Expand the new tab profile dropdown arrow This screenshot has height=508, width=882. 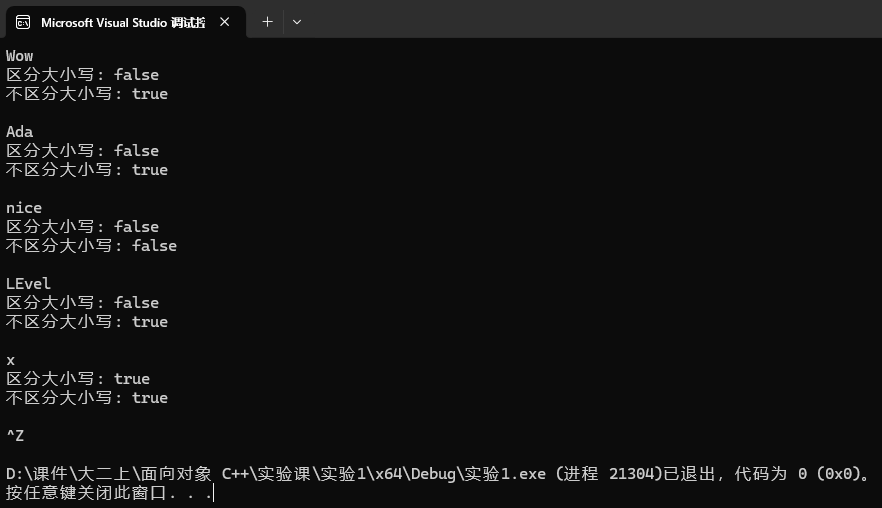coord(297,22)
